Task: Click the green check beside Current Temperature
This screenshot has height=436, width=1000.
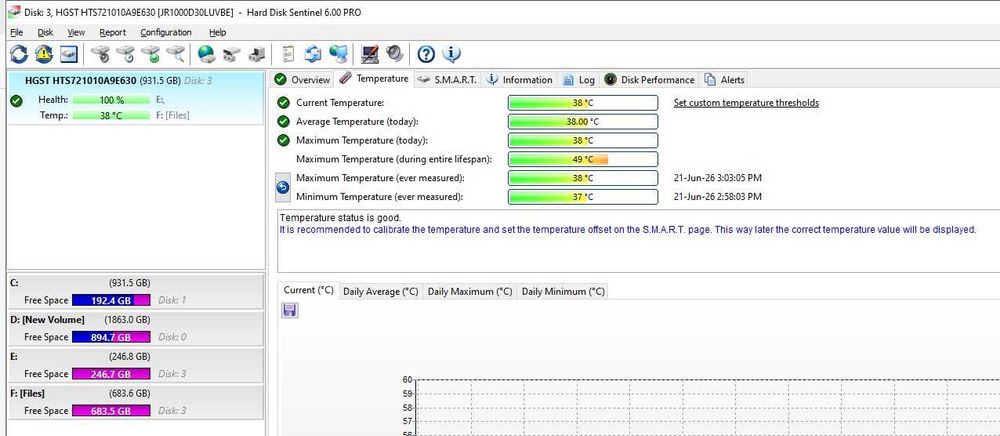Action: (x=283, y=103)
